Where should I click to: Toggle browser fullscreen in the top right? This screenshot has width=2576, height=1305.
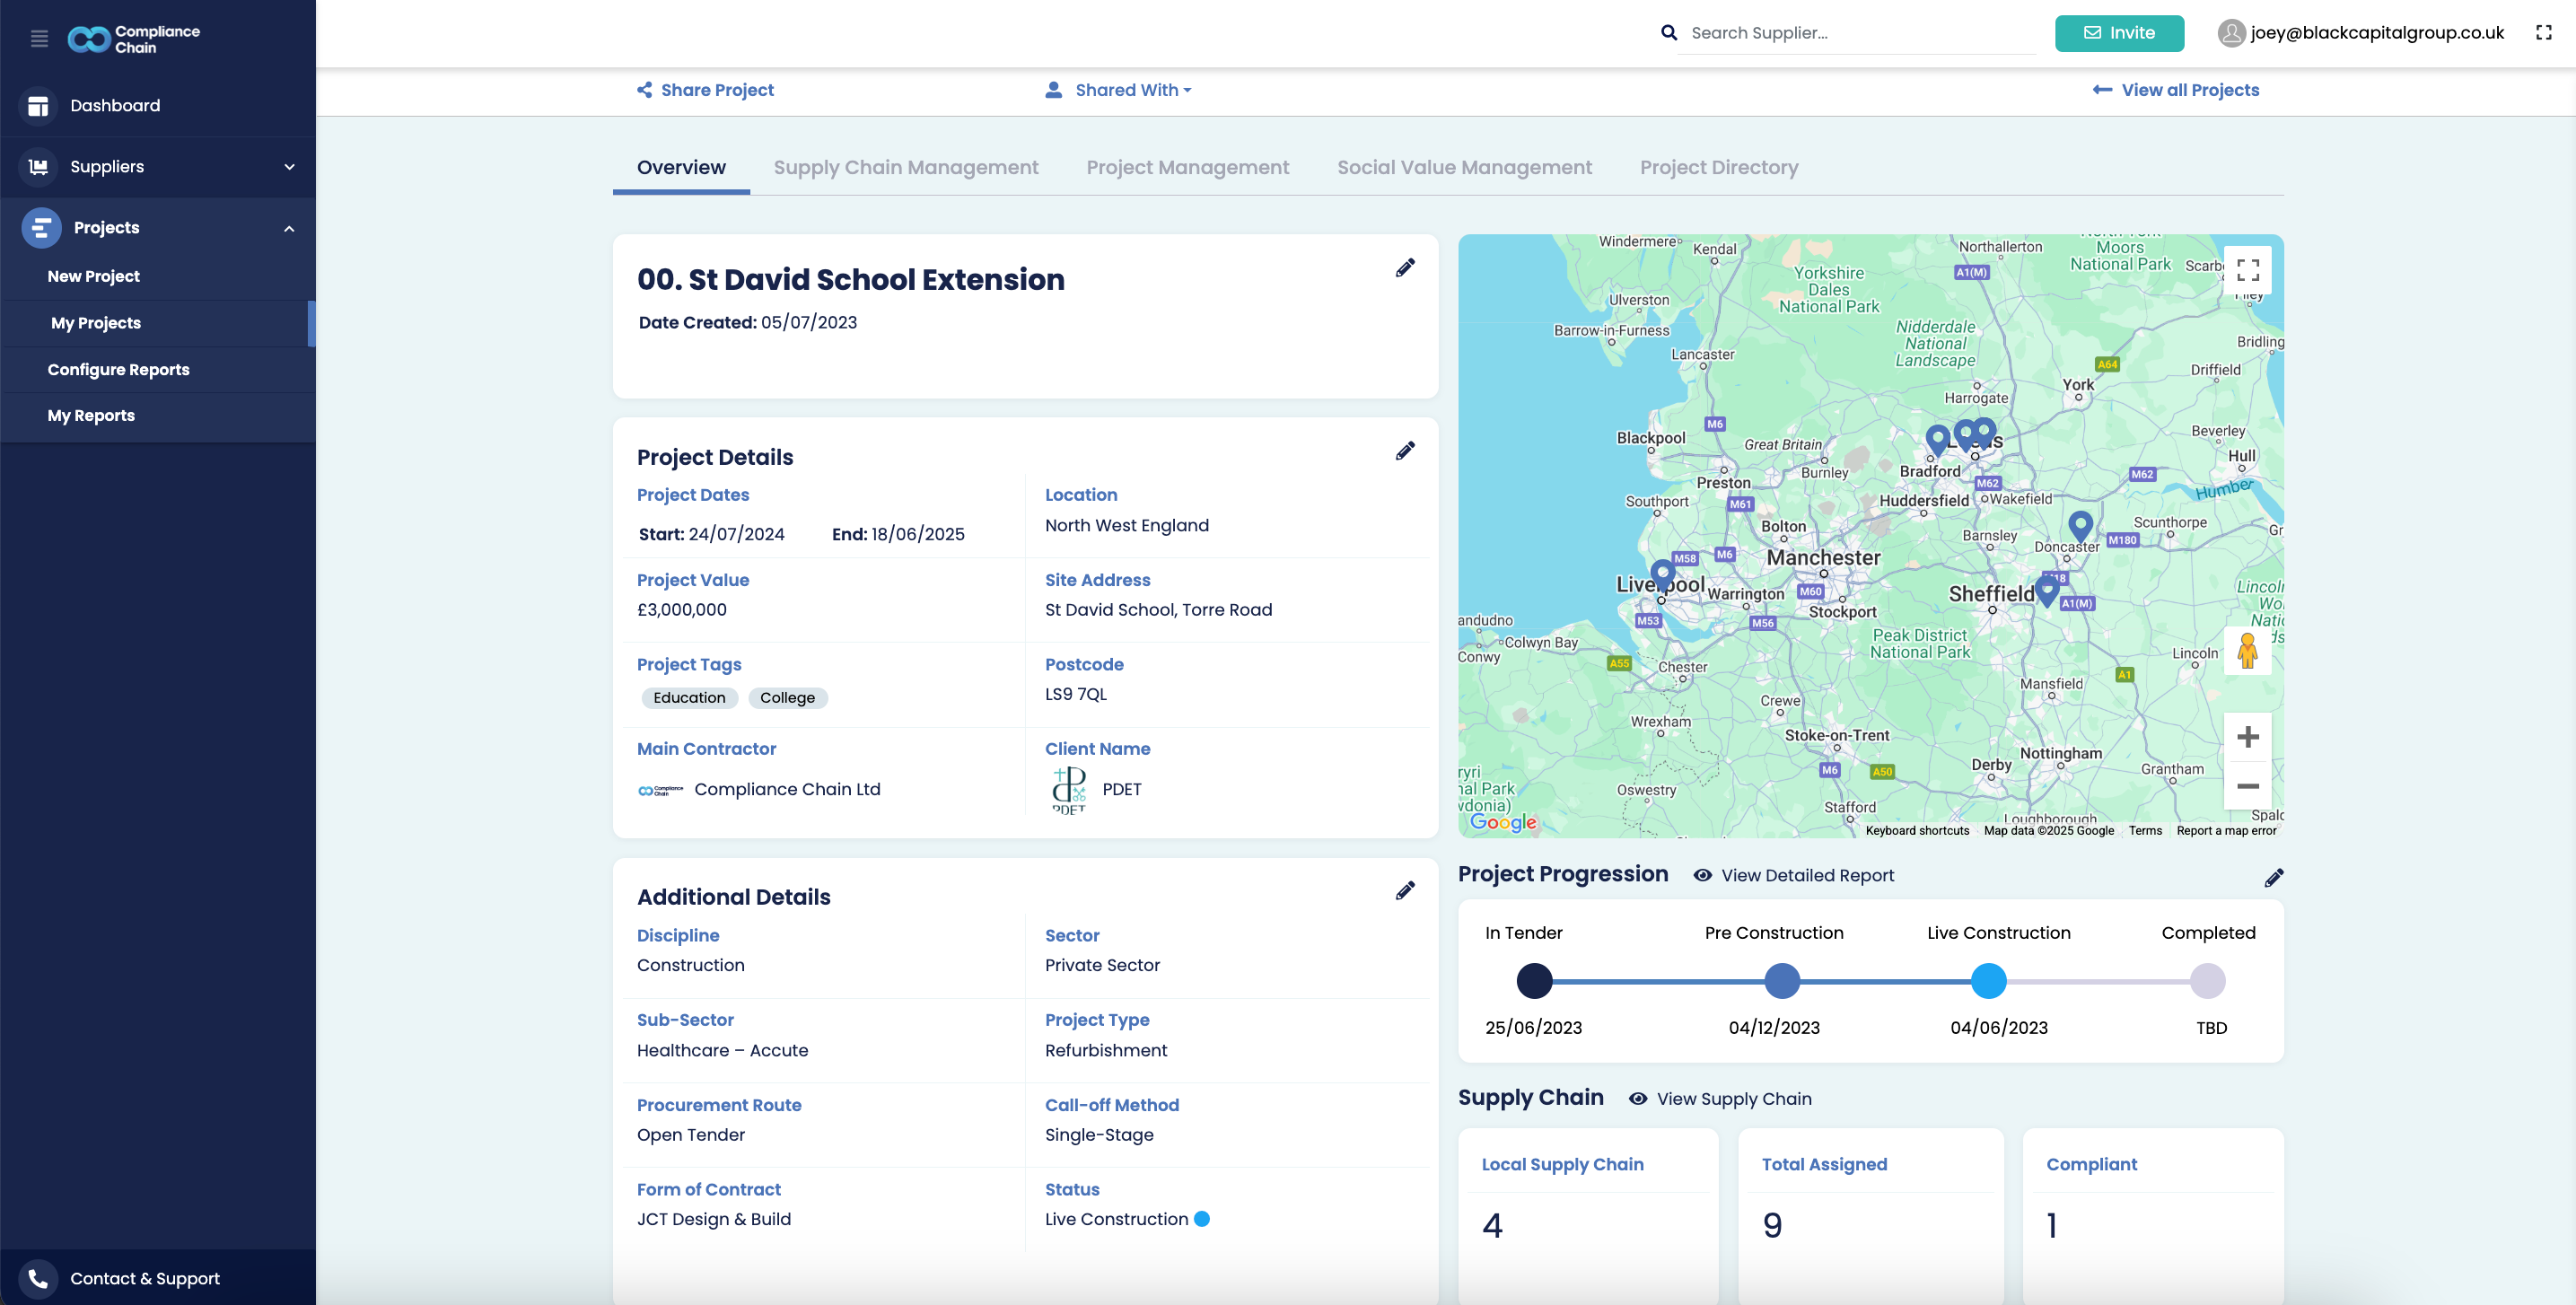[x=2543, y=33]
